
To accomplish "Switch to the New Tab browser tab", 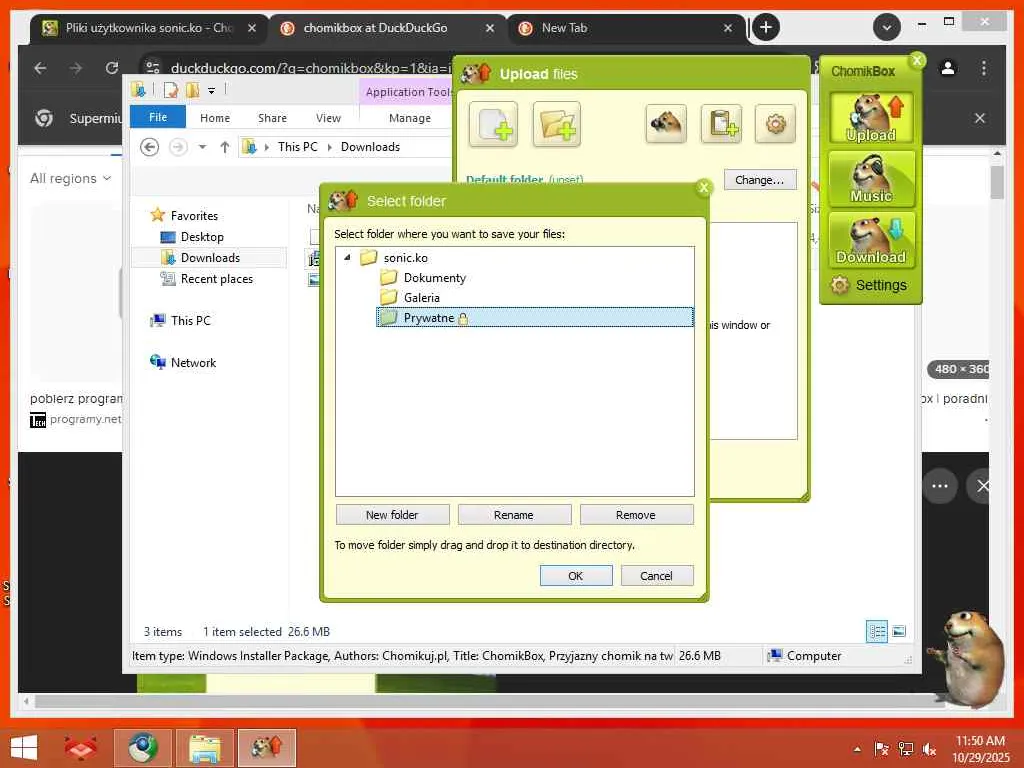I will pos(626,28).
